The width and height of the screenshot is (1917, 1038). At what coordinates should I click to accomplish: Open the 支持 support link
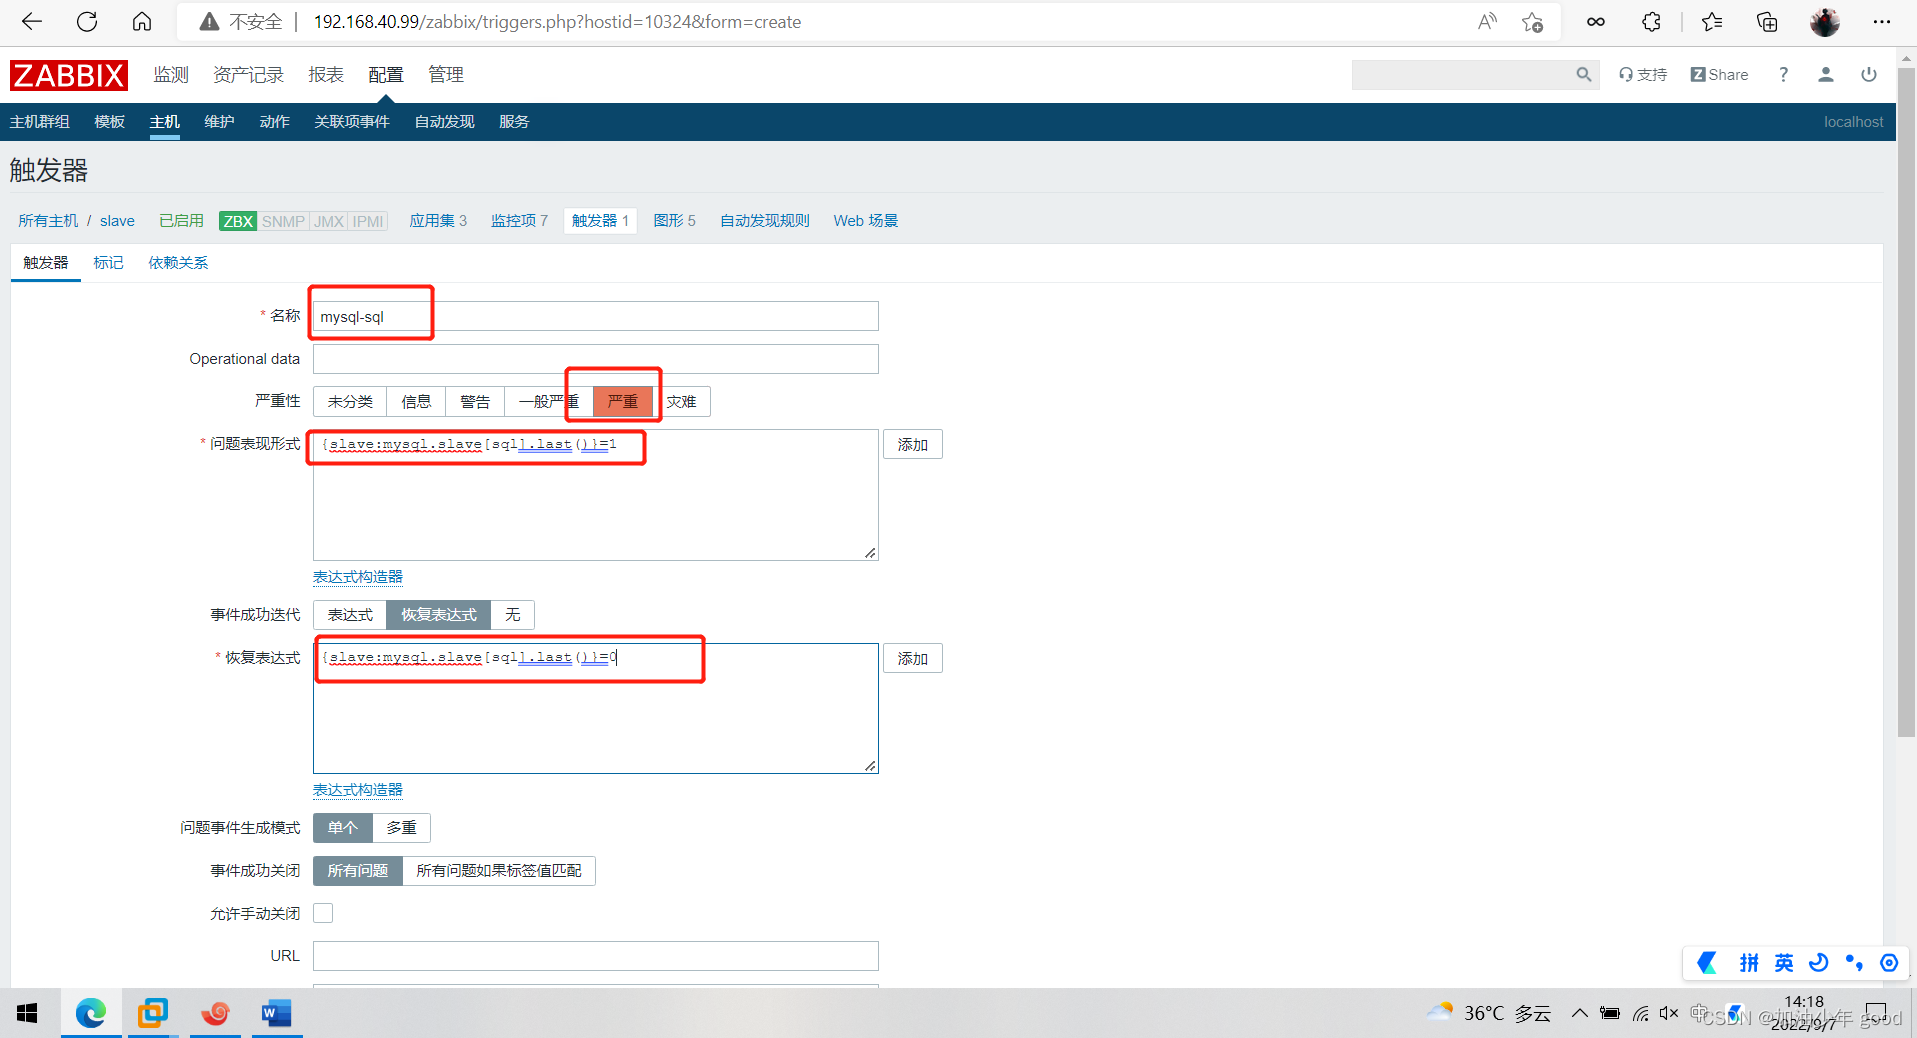tap(1643, 75)
